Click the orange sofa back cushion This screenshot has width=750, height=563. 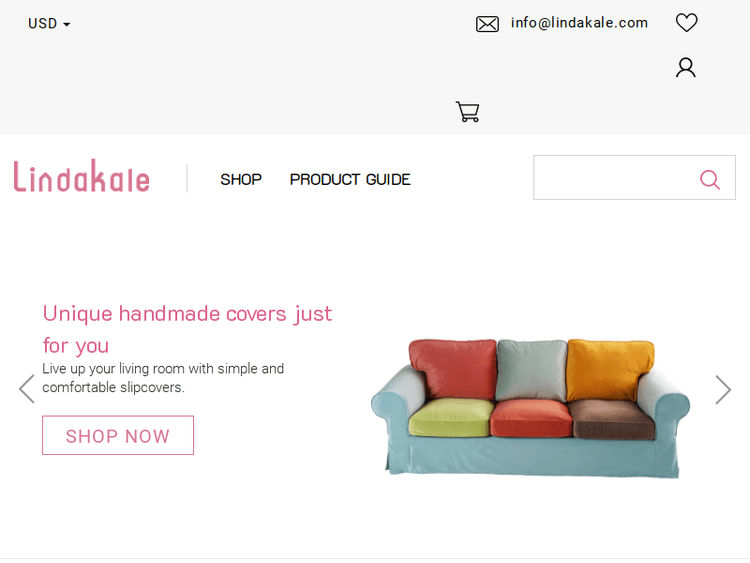coord(609,369)
